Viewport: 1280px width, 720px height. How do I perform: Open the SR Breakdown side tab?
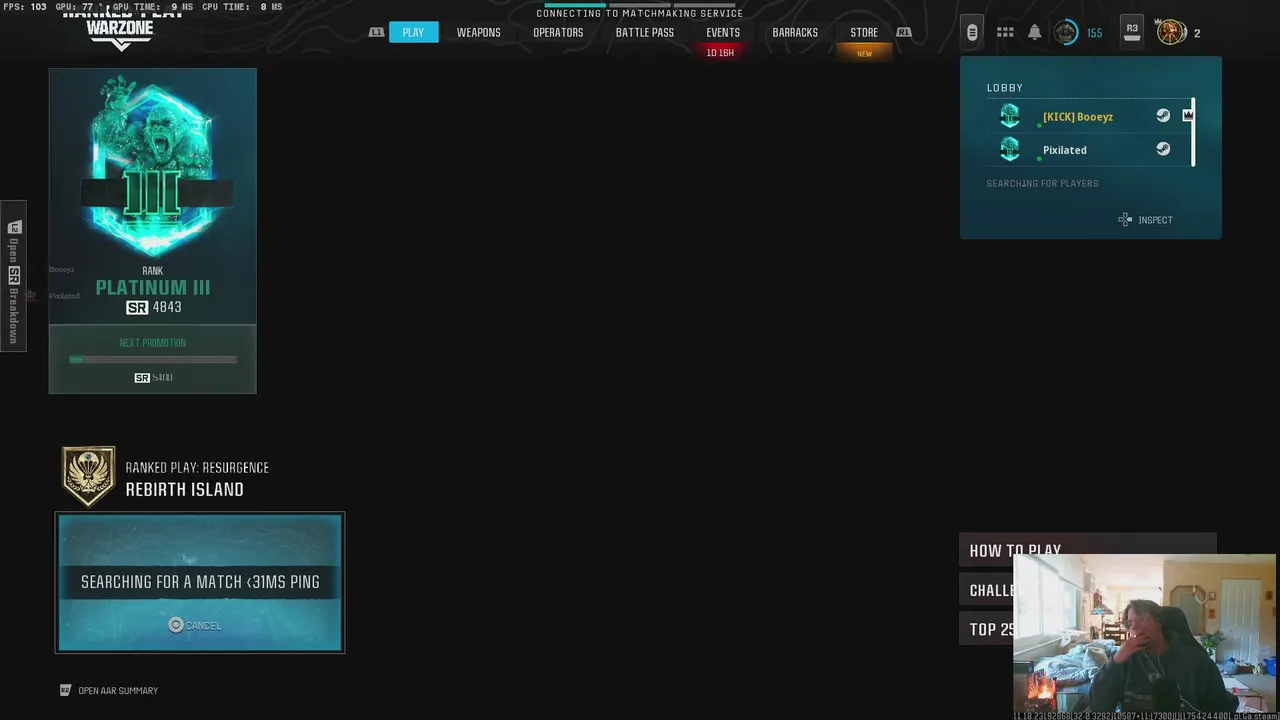[13, 276]
